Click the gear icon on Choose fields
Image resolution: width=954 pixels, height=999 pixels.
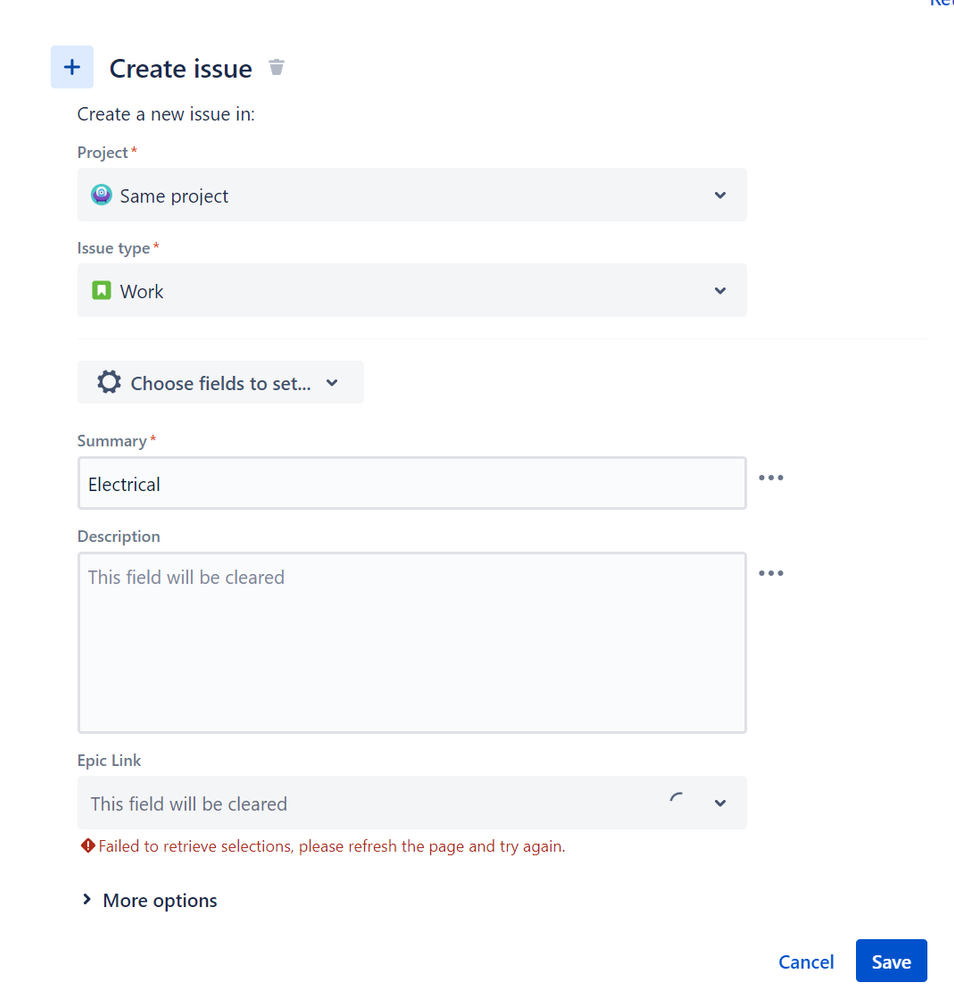[x=109, y=383]
